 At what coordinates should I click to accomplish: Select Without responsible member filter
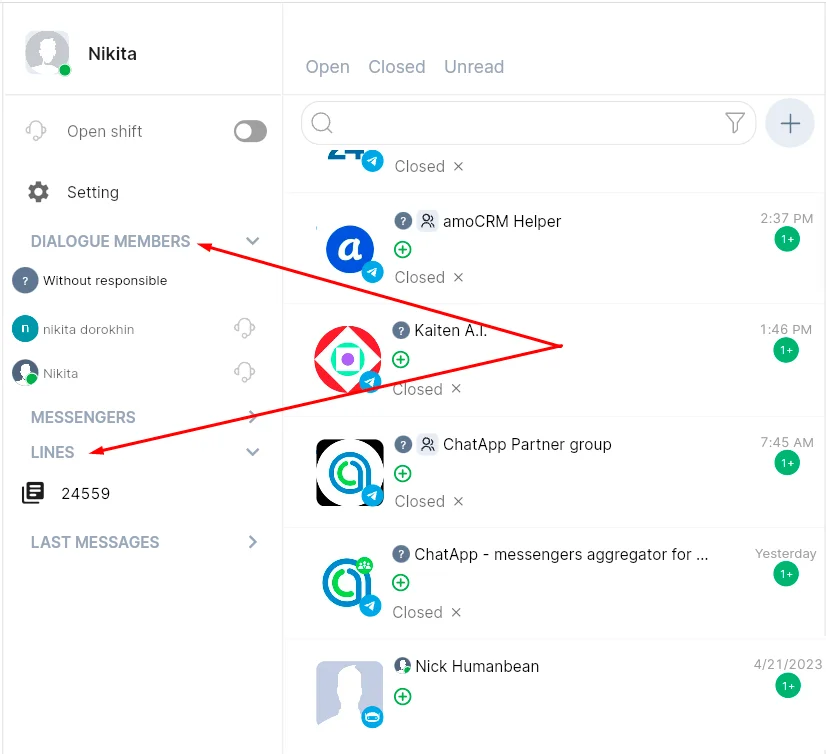104,281
